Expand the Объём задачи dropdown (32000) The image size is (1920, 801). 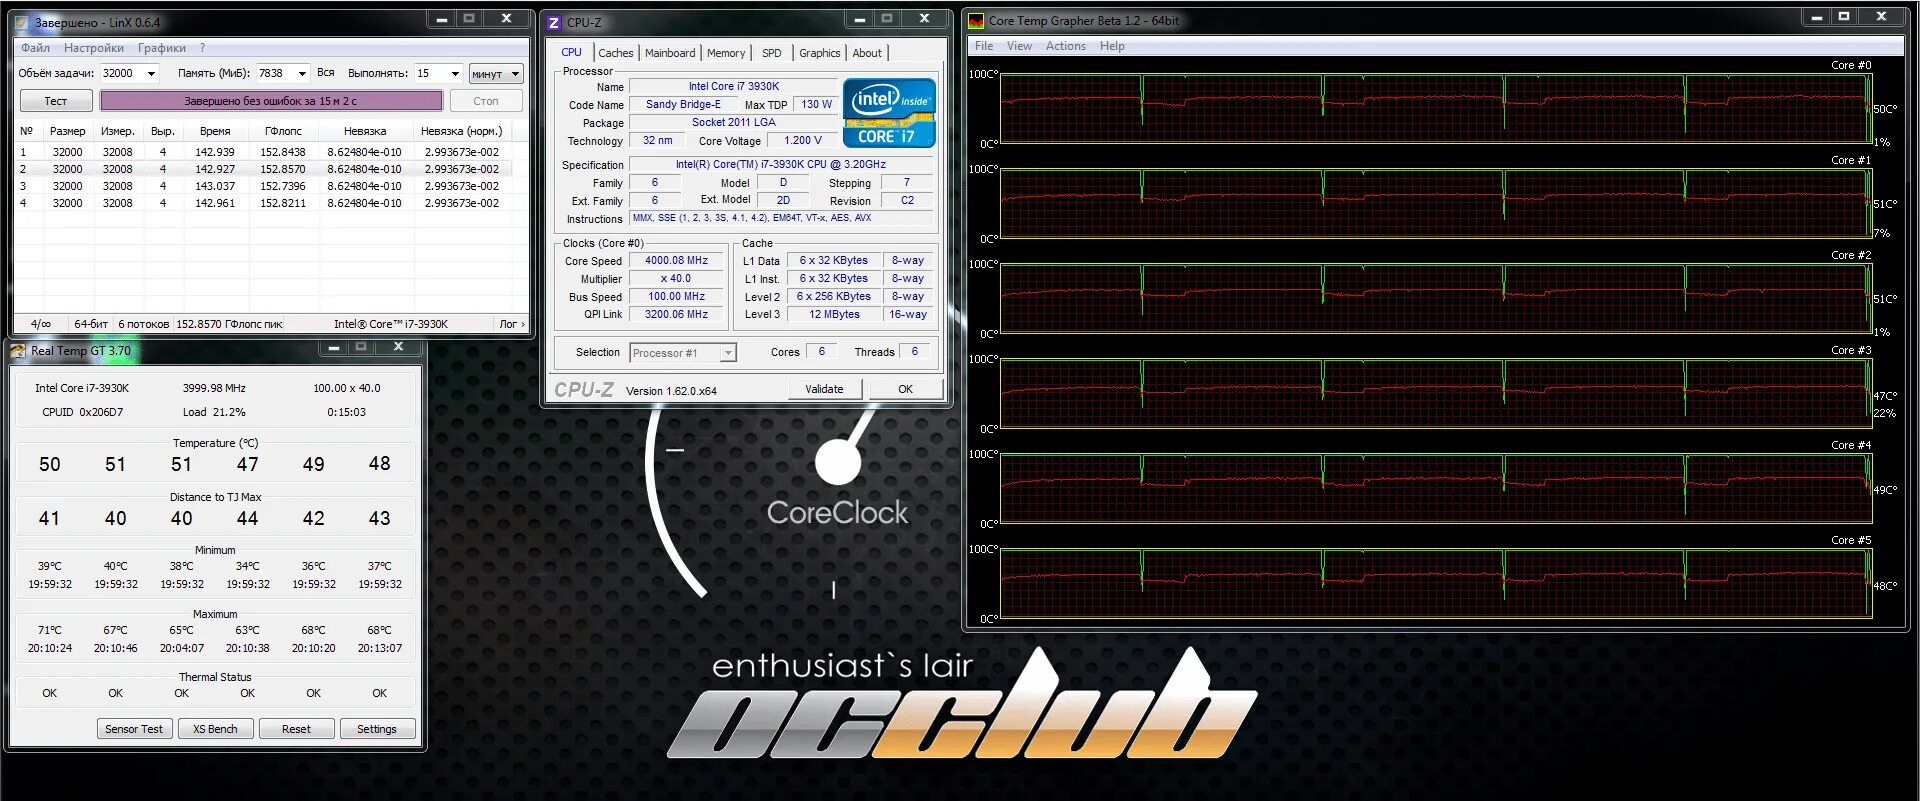pos(152,73)
